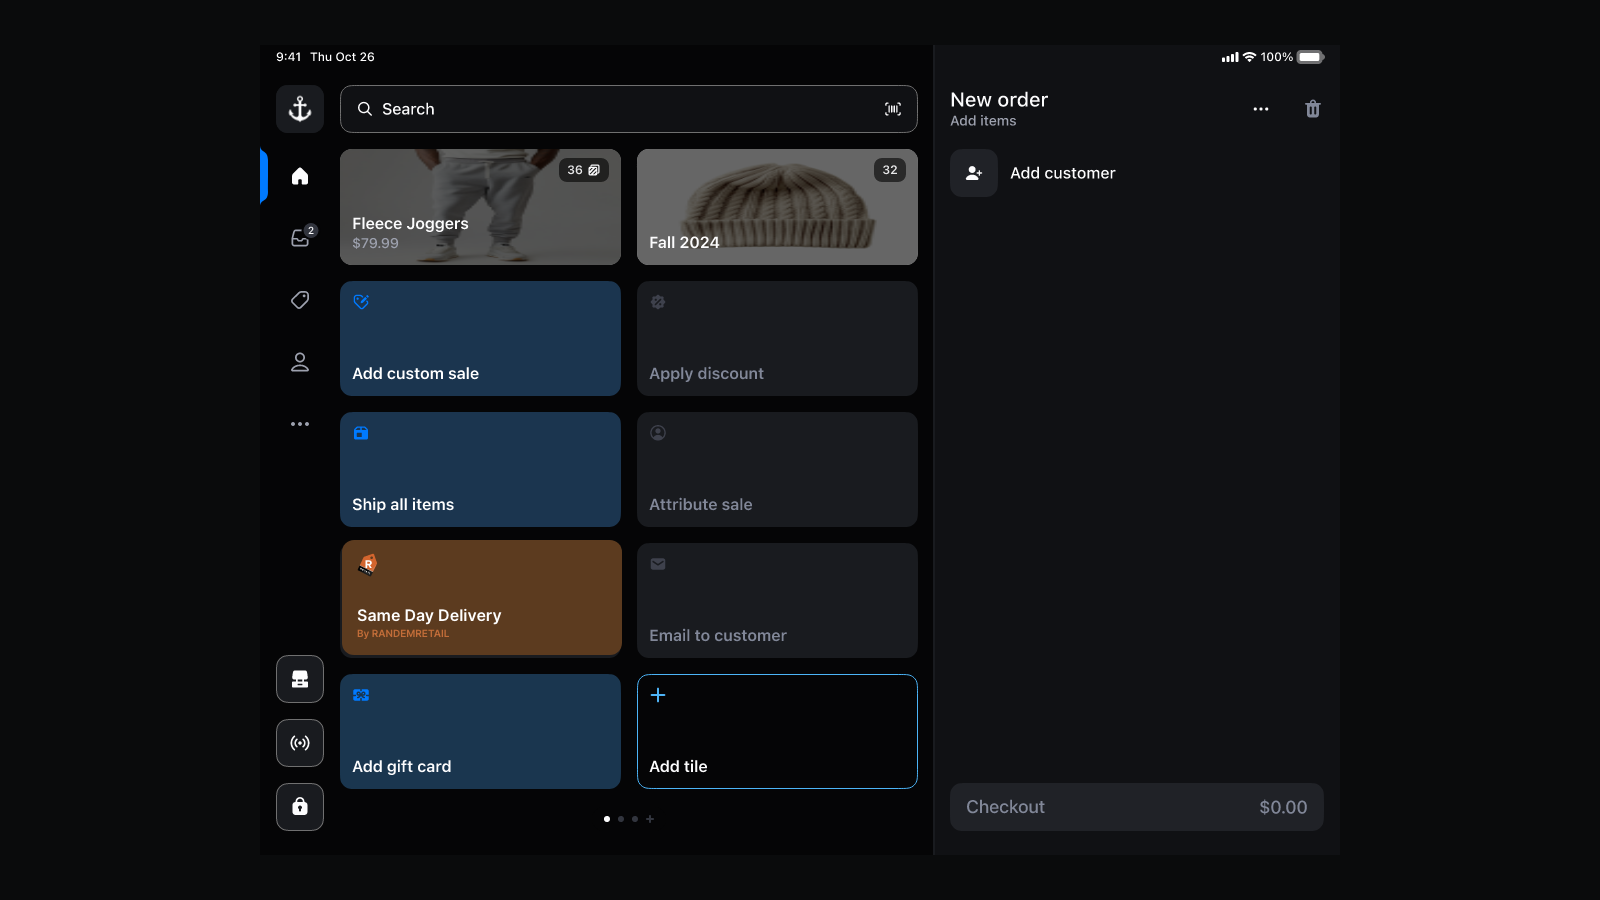Click the storefront register icon button

300,679
